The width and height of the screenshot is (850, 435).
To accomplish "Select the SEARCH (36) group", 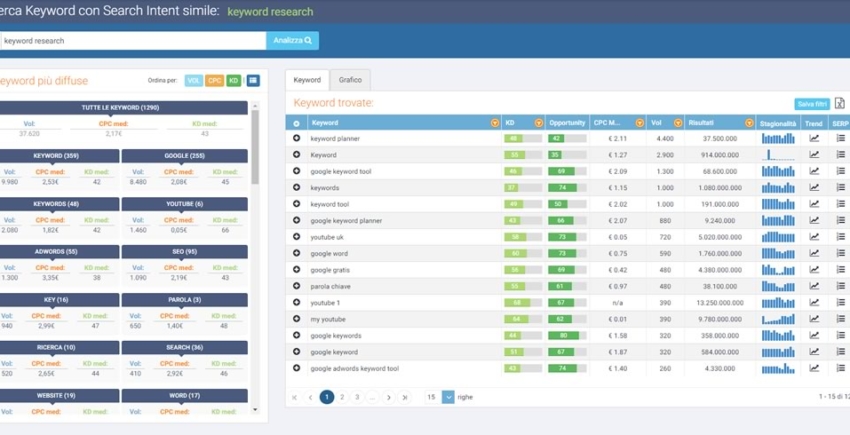I will [x=185, y=348].
